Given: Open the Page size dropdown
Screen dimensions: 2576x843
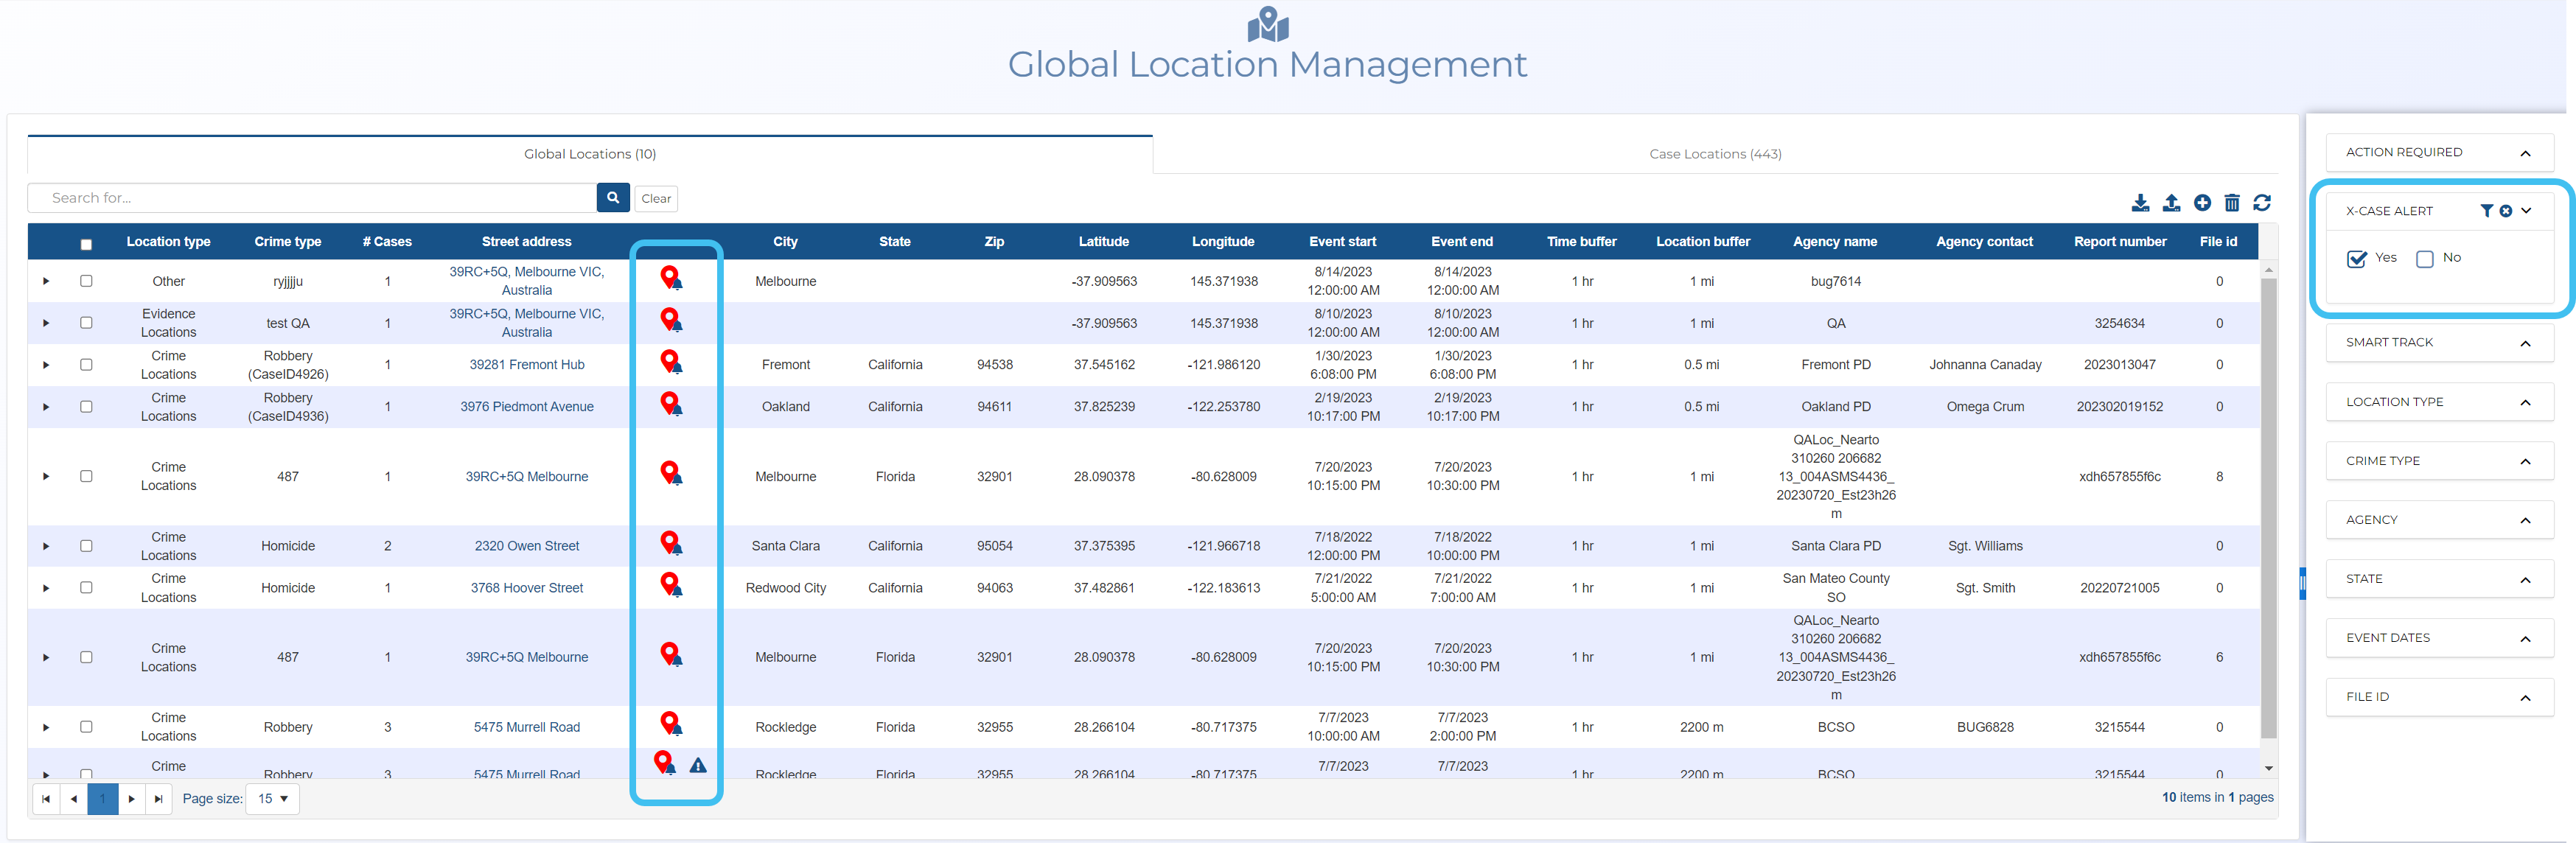Looking at the screenshot, I should pyautogui.click(x=272, y=799).
